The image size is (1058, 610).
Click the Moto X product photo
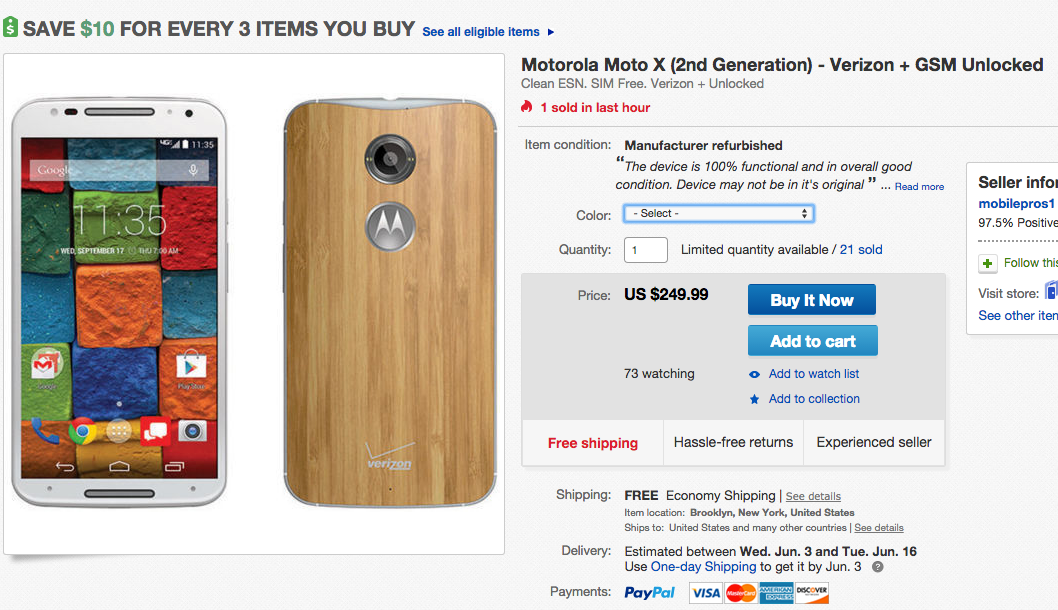coord(254,304)
